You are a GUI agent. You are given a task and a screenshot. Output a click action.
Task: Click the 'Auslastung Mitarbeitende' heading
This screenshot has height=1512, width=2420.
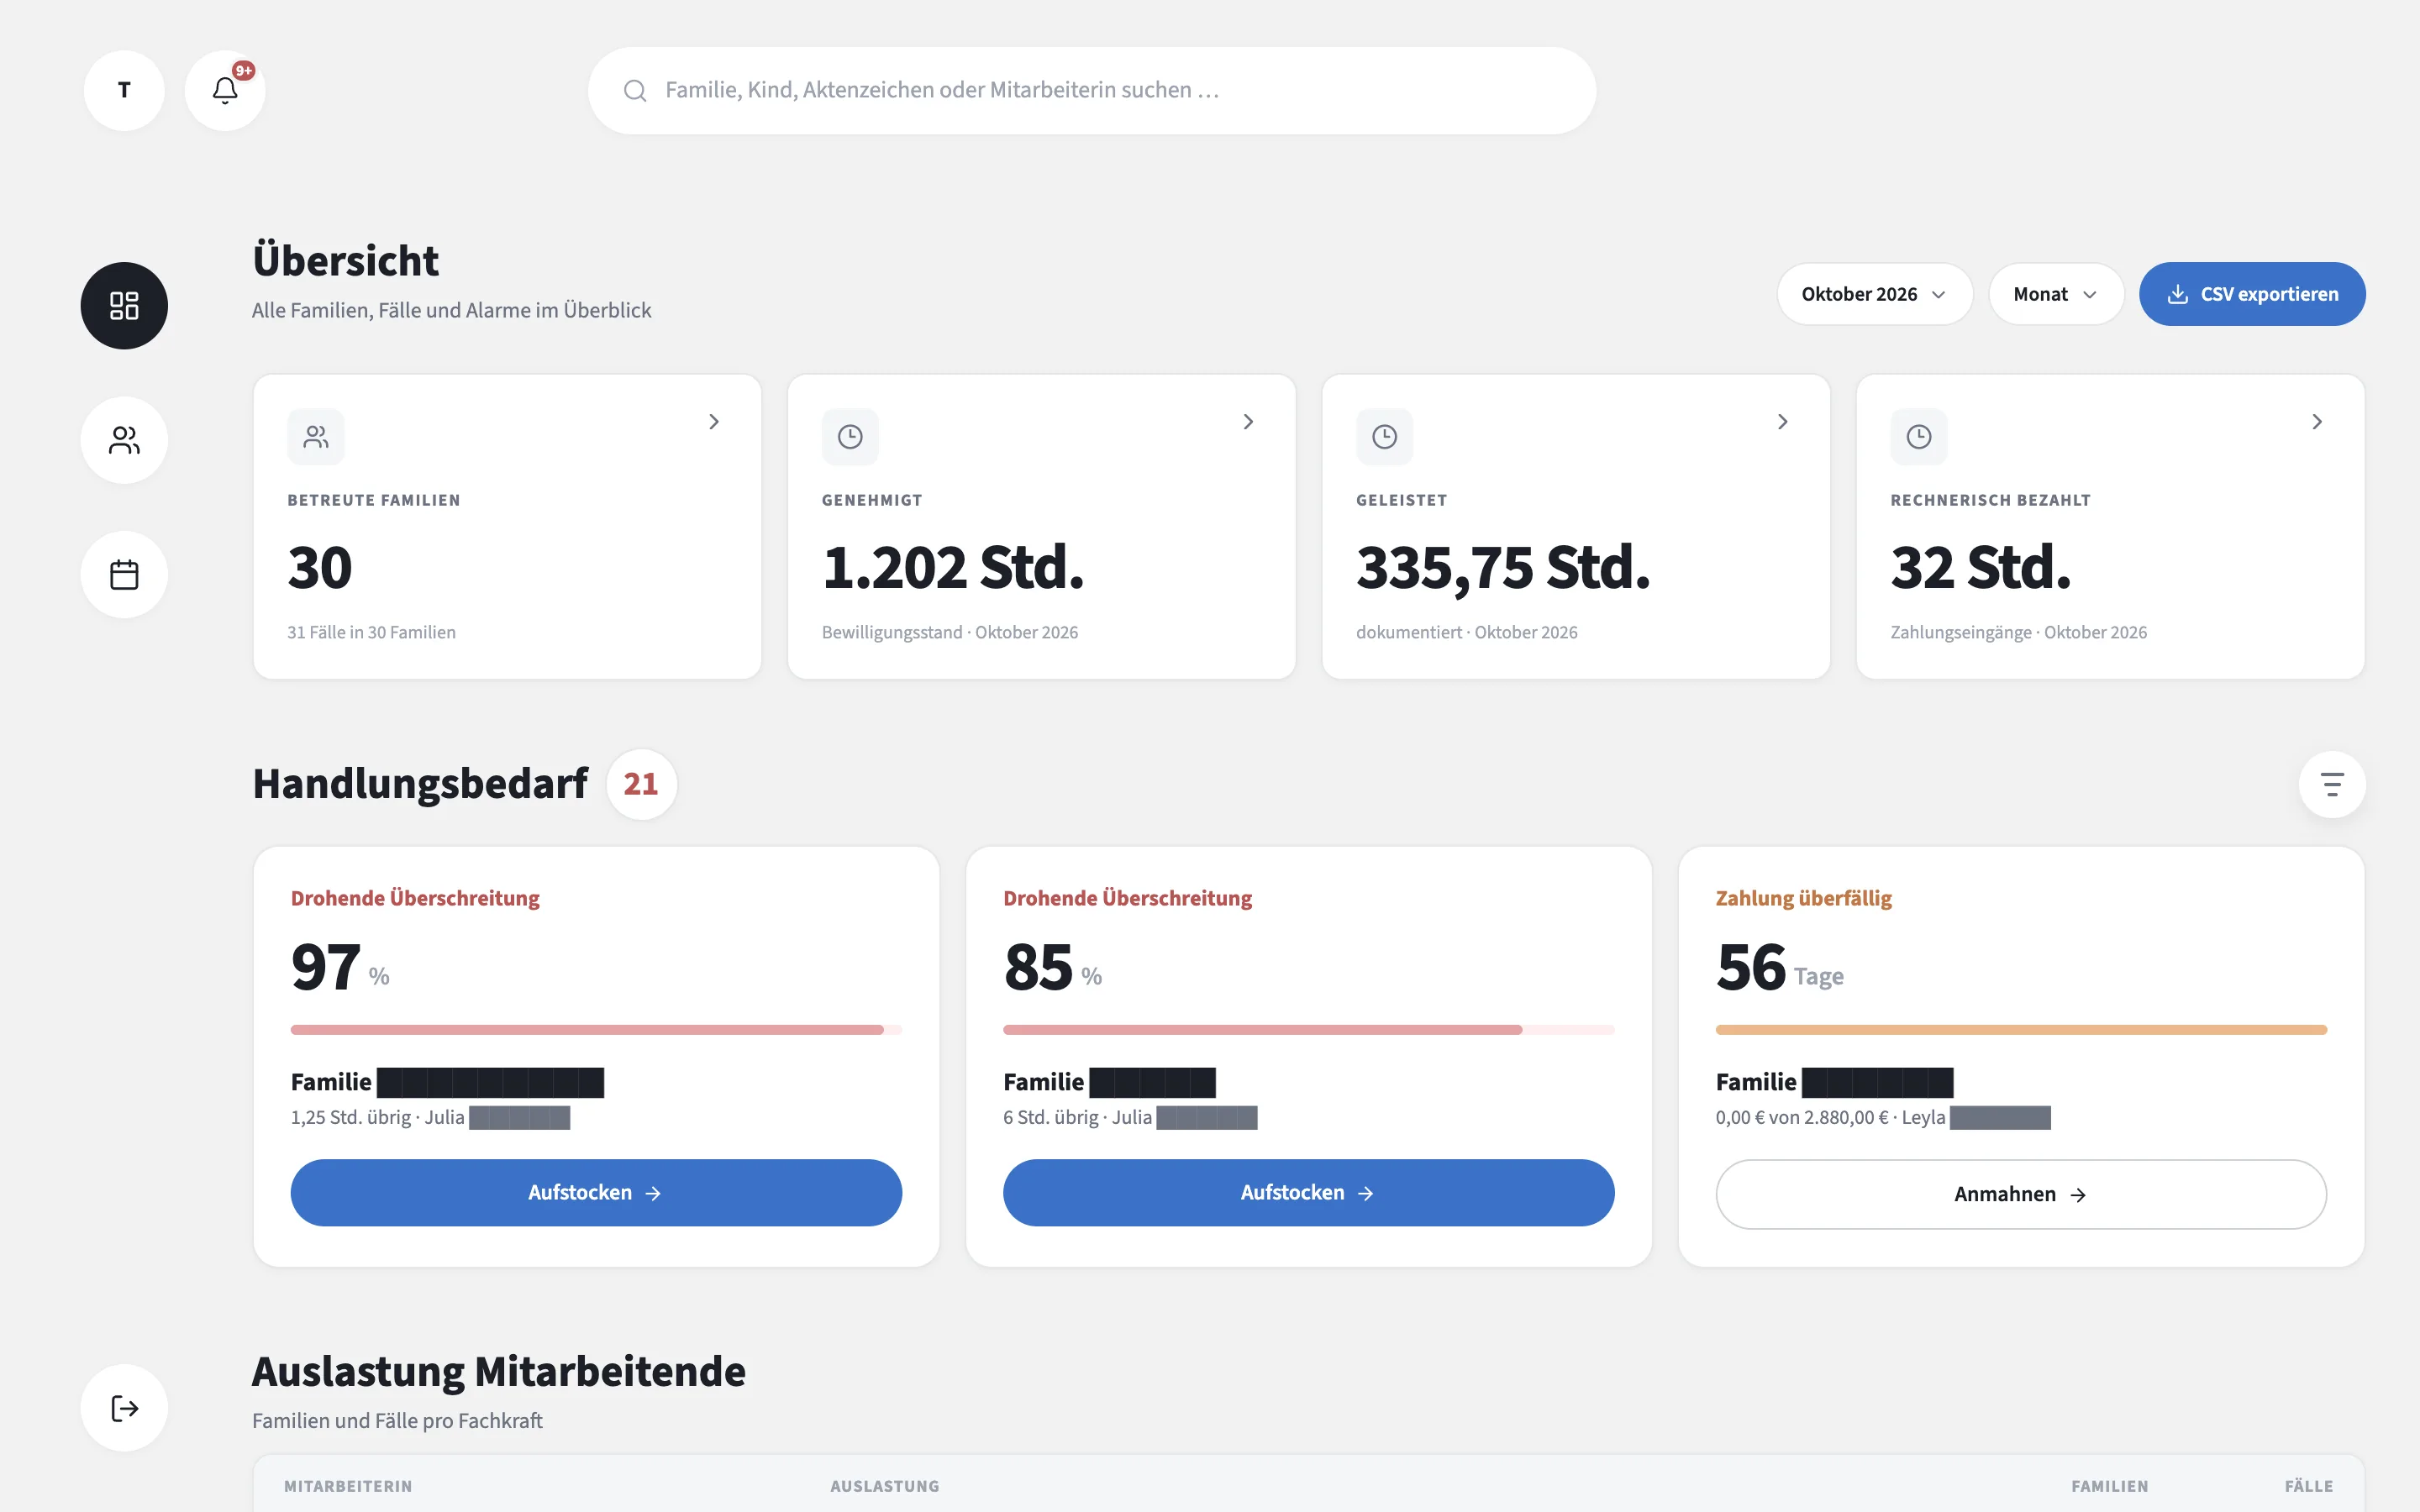click(x=499, y=1371)
